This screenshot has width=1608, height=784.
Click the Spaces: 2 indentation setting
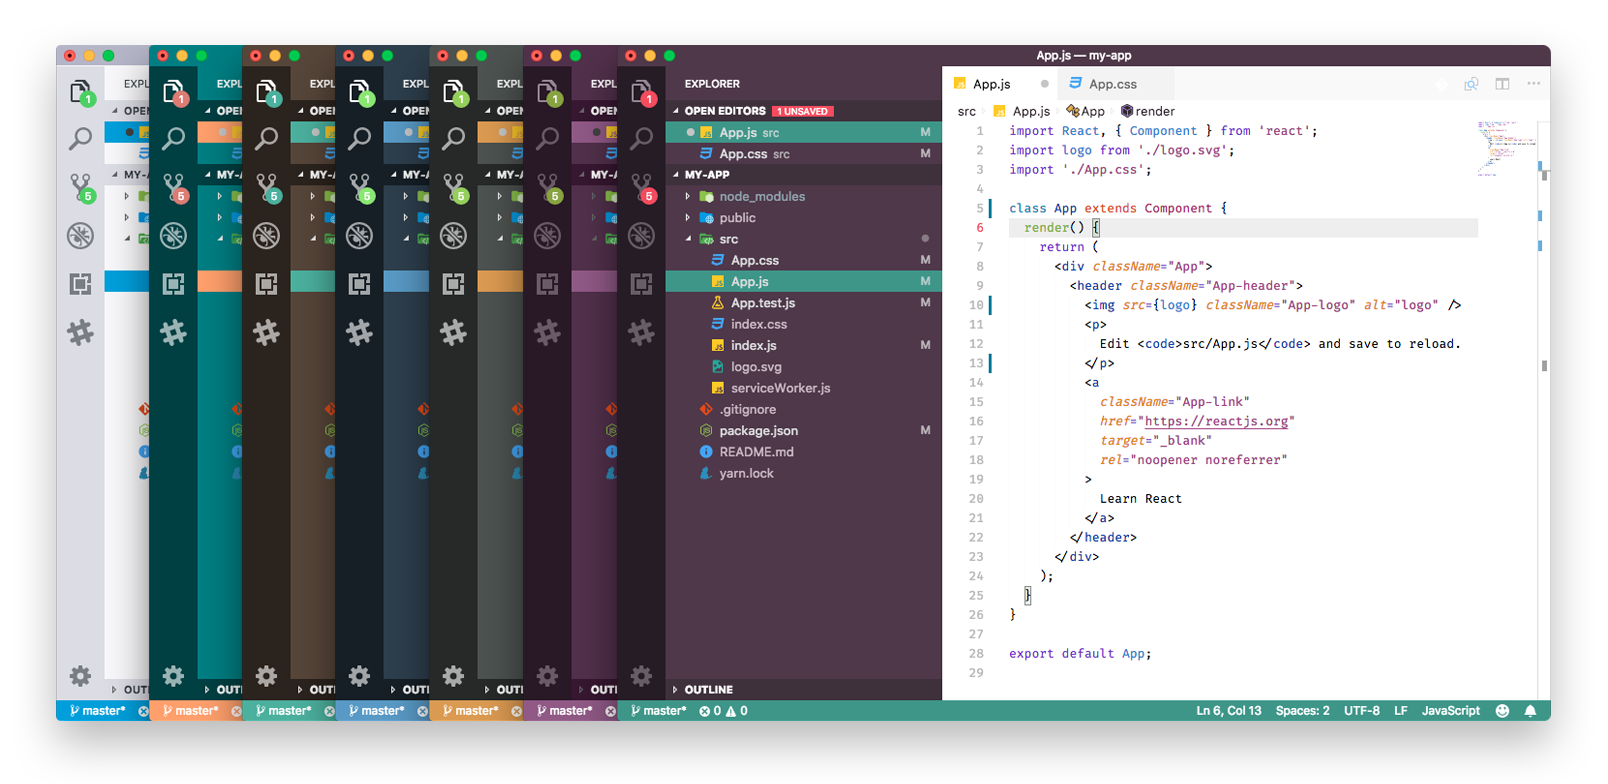point(1302,711)
